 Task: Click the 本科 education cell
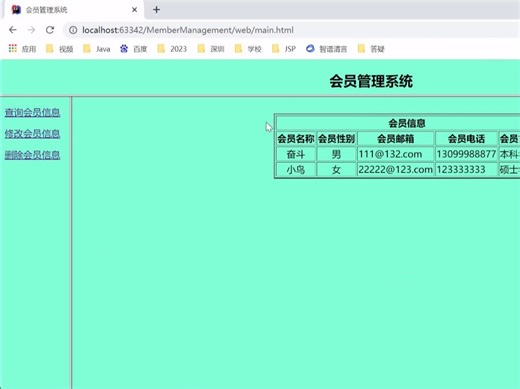509,154
